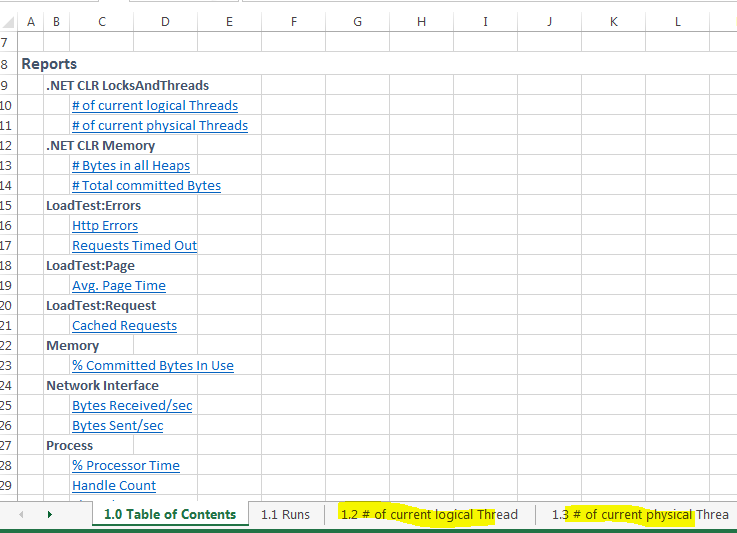This screenshot has width=737, height=533.
Task: Switch to '1.2 # of current logical Thread' tab
Action: coord(429,515)
